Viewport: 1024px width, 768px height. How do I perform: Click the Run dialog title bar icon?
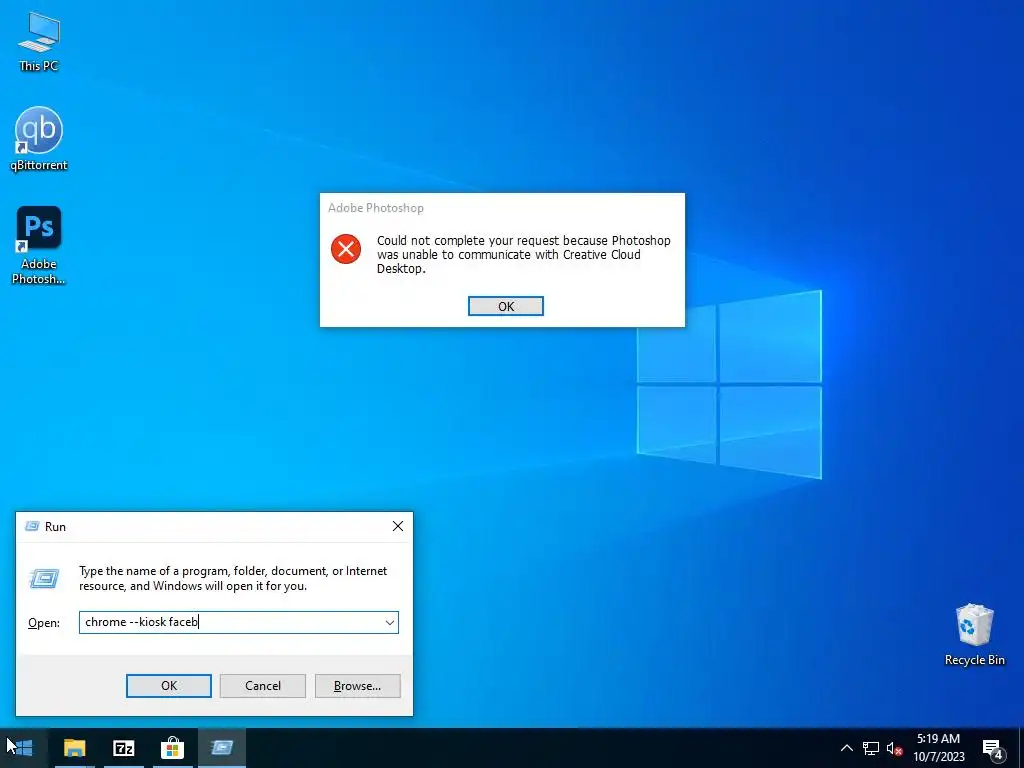click(x=32, y=526)
